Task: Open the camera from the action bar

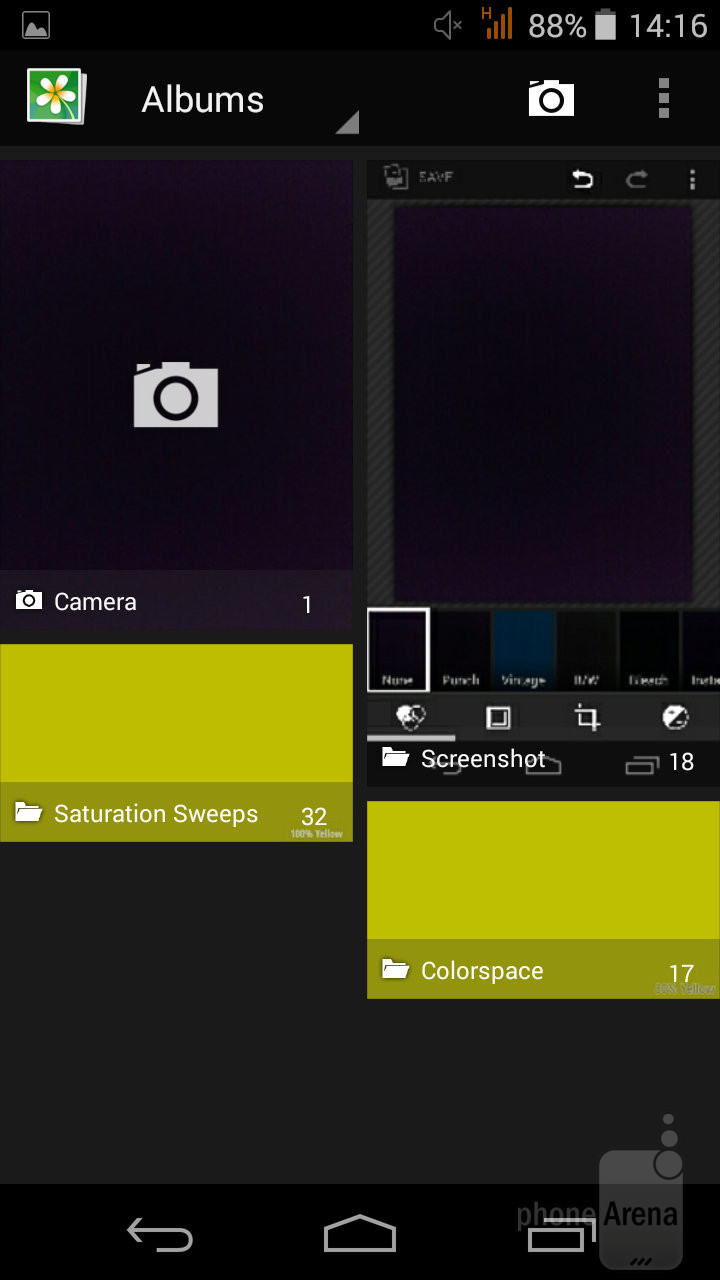Action: (551, 98)
